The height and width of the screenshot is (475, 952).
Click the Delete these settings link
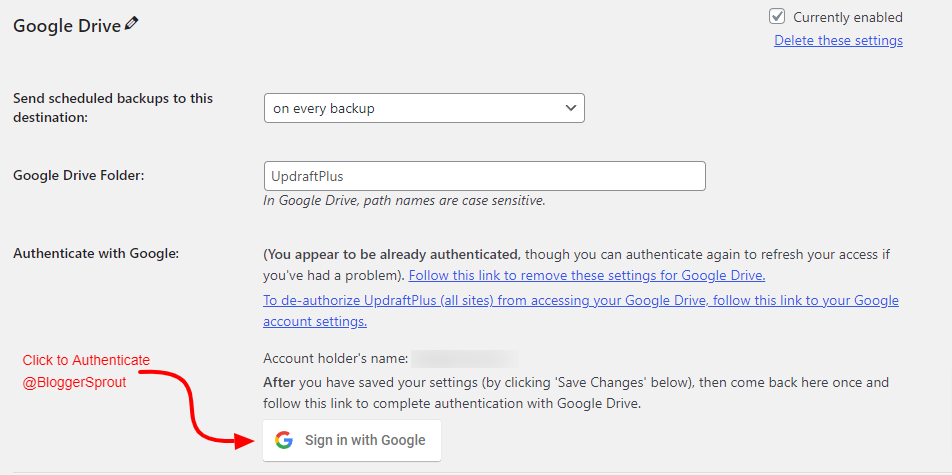pos(838,41)
